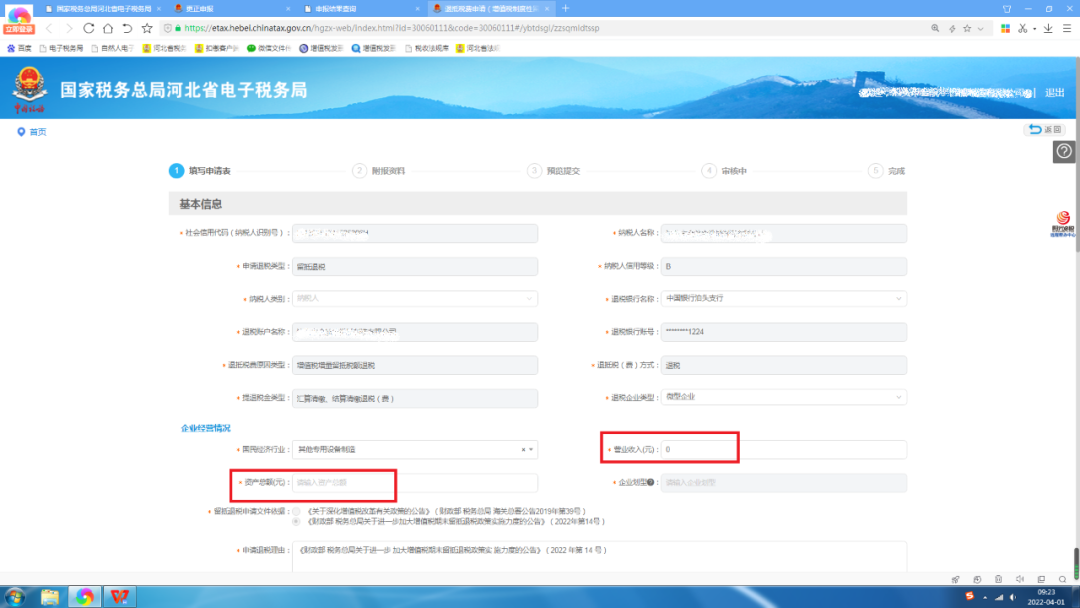Click the undo/restore closed tab icon
The height and width of the screenshot is (608, 1080).
pos(127,28)
